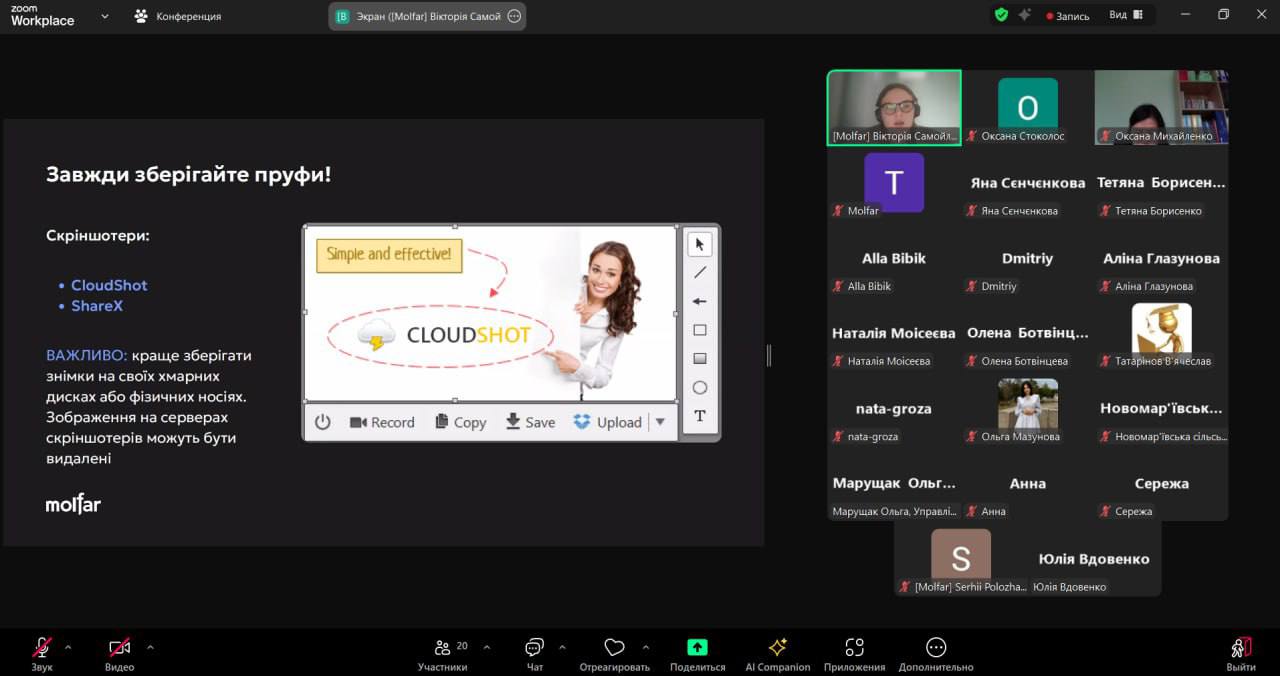The height and width of the screenshot is (676, 1280).
Task: Select Яна Сєнчєнкова participant tile
Action: coord(1027,183)
